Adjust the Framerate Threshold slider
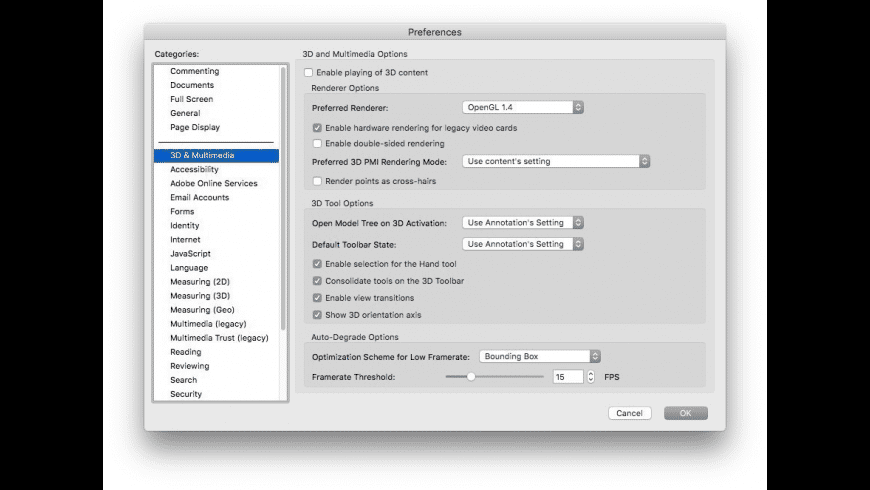Screen dimensions: 870x490 point(471,377)
